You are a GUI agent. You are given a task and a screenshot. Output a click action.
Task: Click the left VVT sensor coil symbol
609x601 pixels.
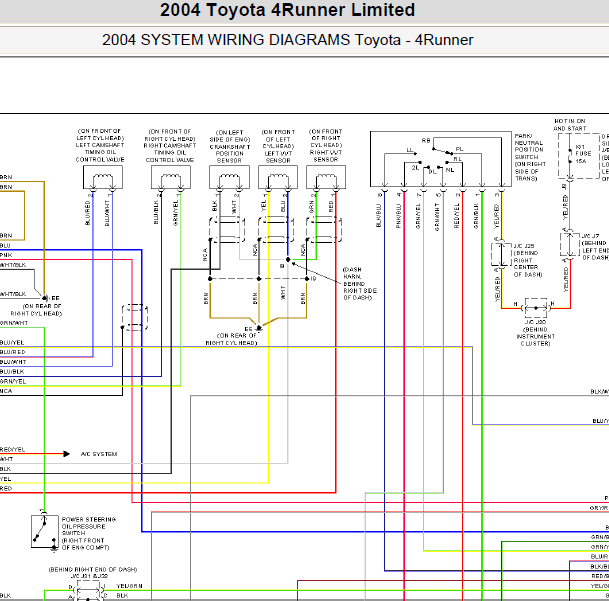pos(278,178)
